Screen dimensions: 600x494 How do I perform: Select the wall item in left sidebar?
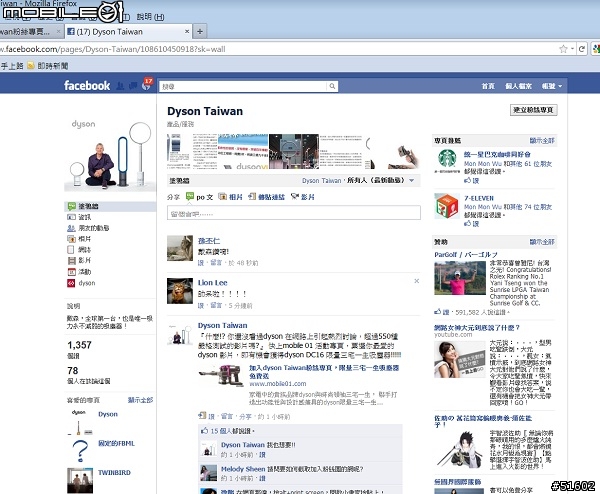(110, 206)
